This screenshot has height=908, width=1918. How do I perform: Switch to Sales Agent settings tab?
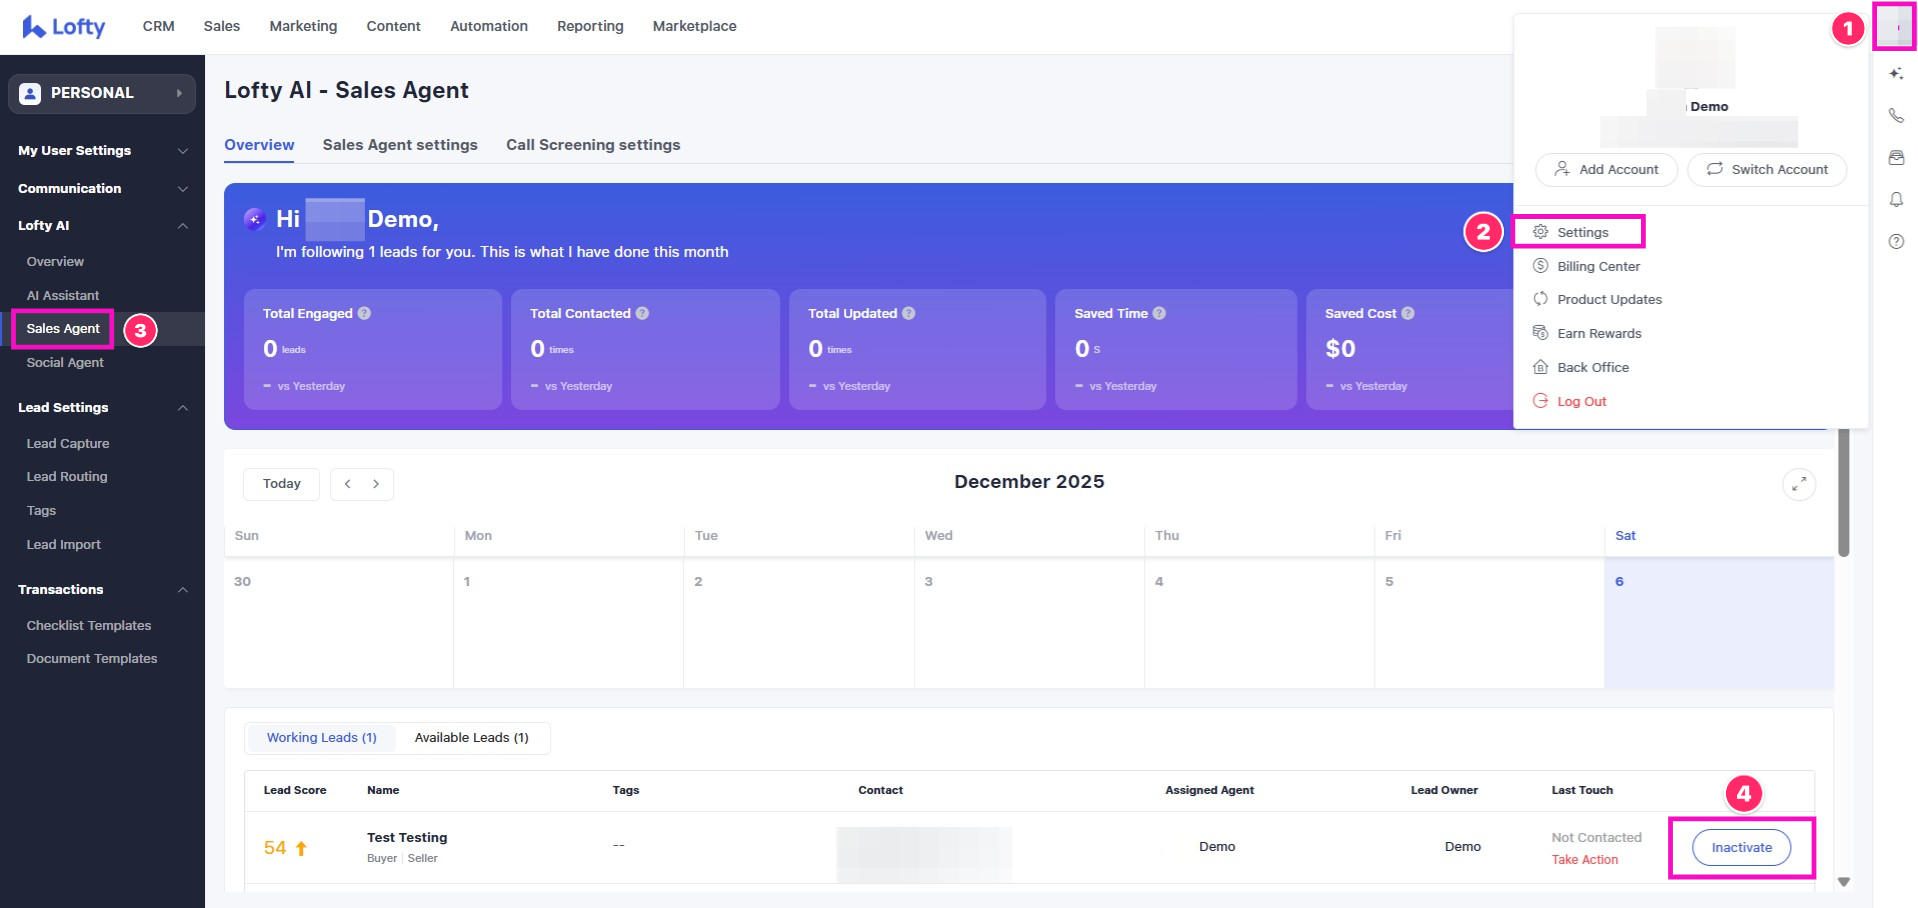pos(400,145)
